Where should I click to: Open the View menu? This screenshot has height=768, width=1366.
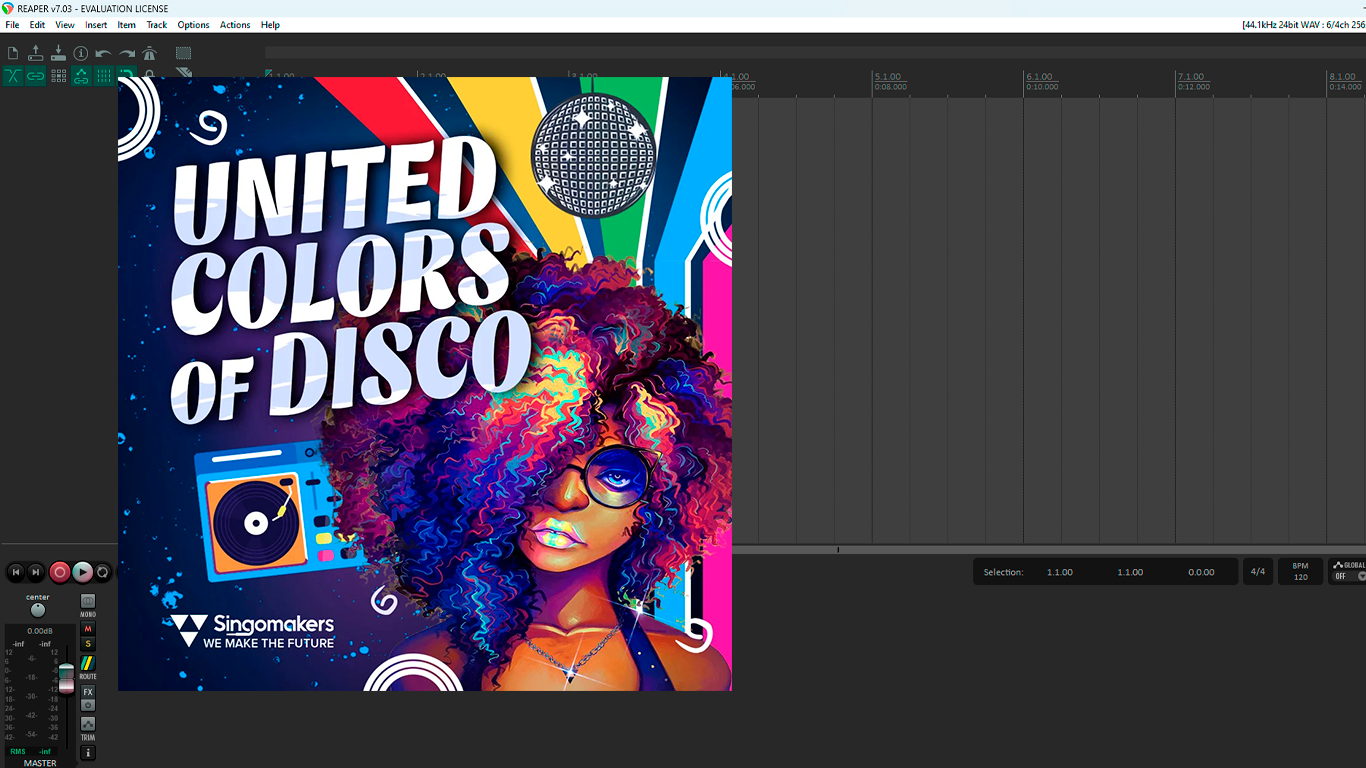(65, 25)
